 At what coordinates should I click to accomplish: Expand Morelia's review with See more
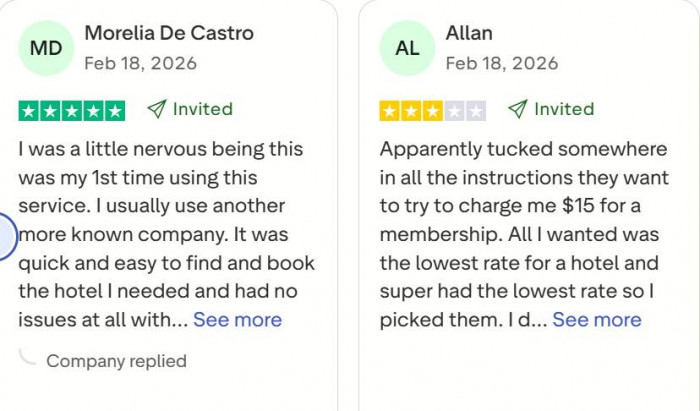237,320
